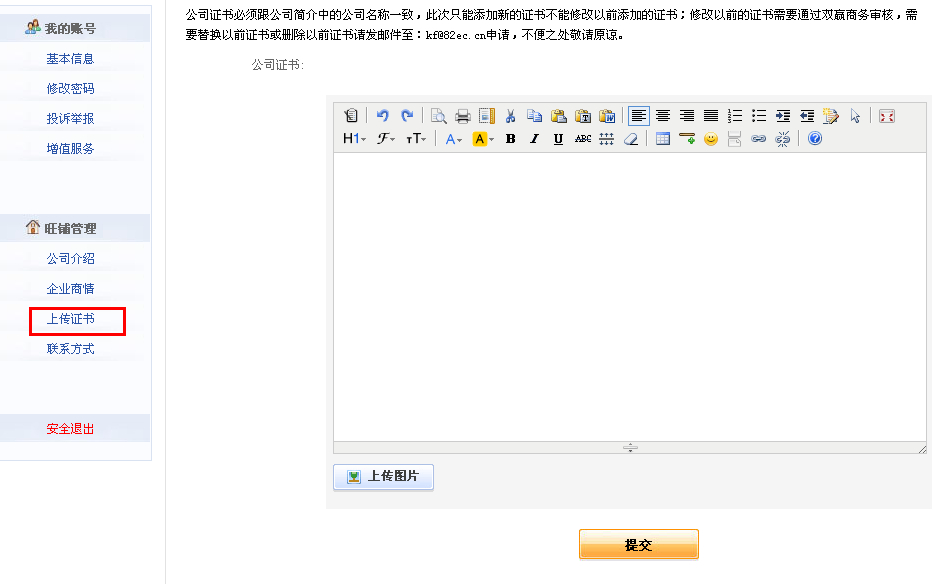Click the eraser remove-formatting icon
Screen dimensions: 937x584
click(630, 139)
